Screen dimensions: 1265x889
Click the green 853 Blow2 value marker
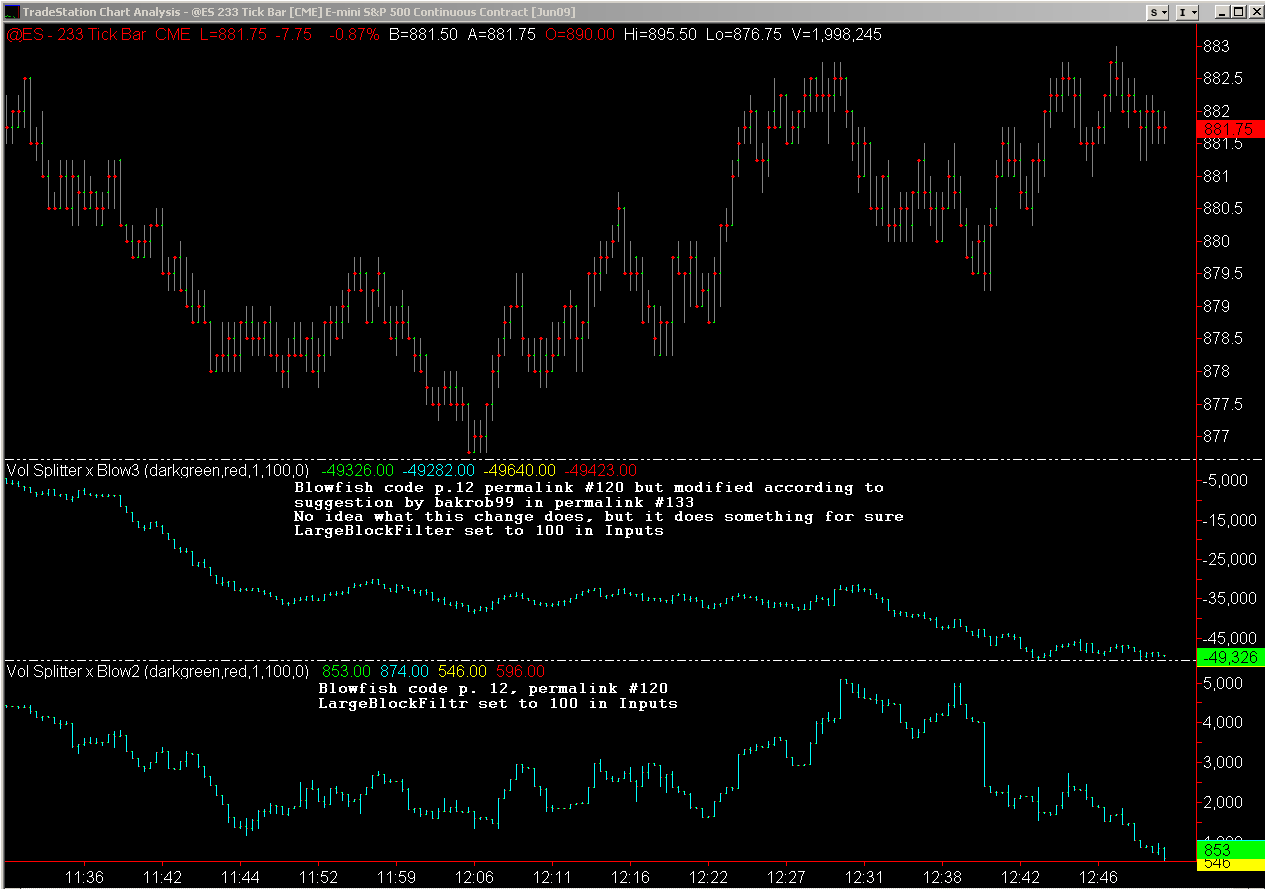(1230, 849)
